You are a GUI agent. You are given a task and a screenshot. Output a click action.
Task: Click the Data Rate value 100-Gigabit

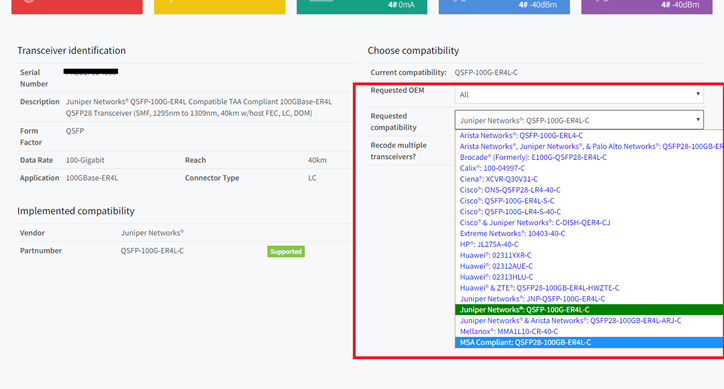tap(85, 160)
